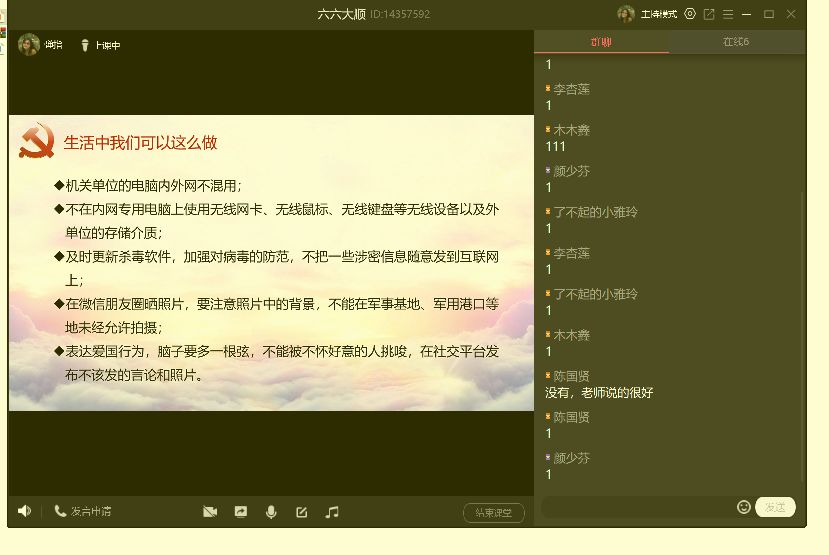Screen dimensions: 829x555
Task: Click the music note icon
Action: 332,512
